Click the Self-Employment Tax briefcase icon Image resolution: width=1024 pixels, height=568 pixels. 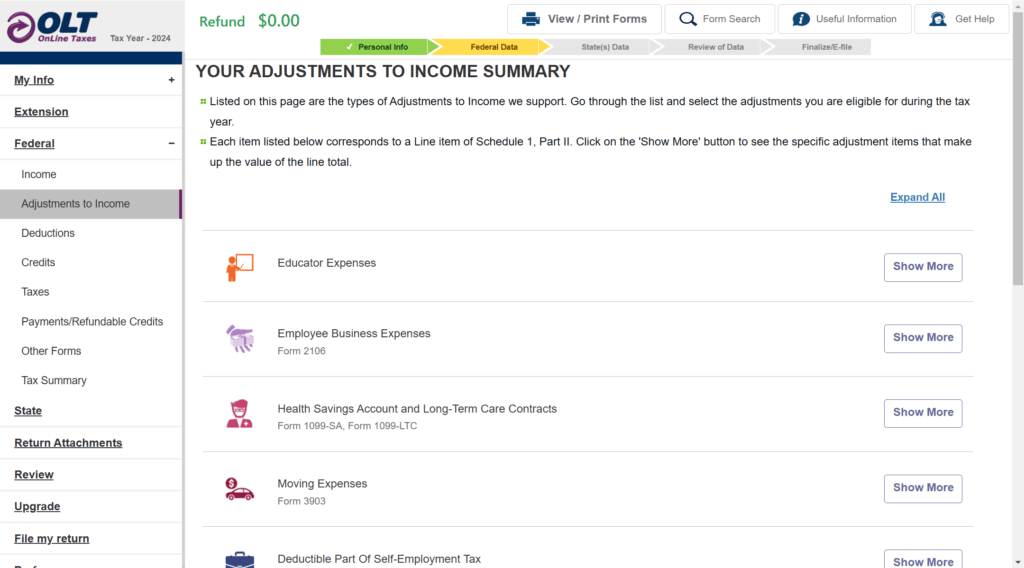[x=240, y=560]
